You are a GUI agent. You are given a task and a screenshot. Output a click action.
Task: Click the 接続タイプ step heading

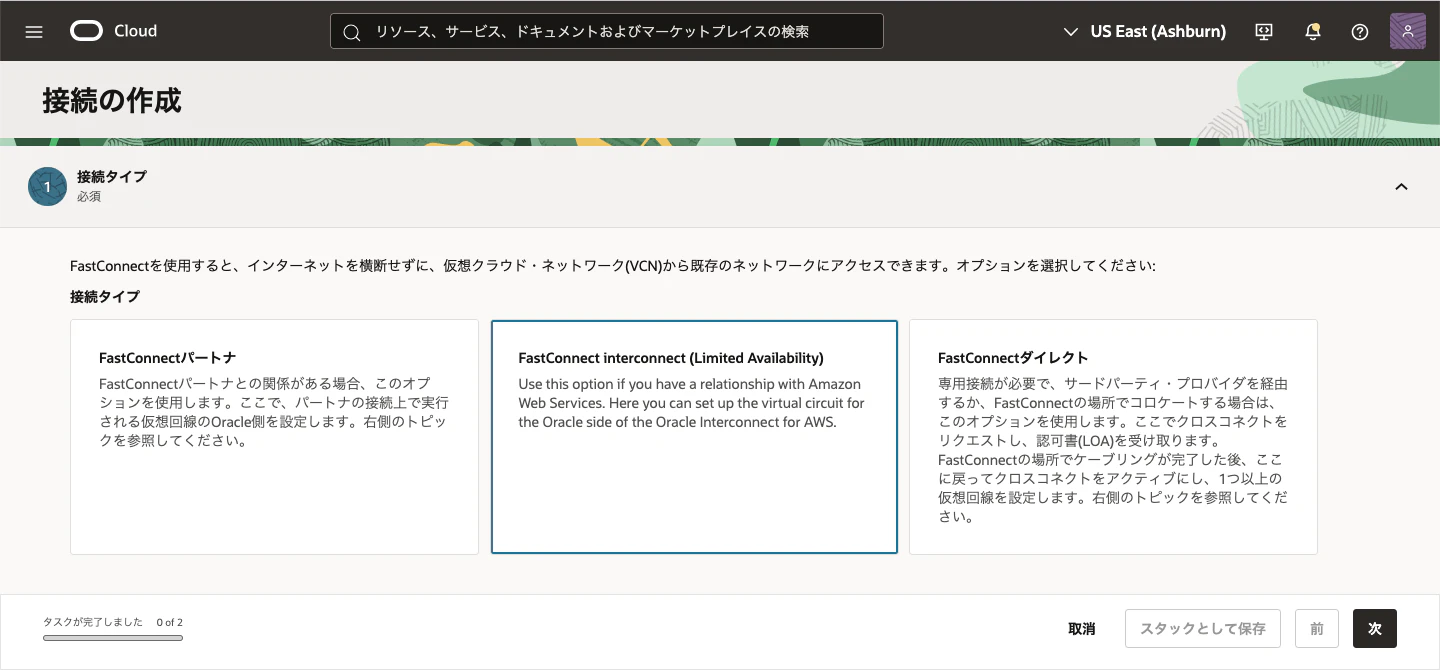coord(112,177)
